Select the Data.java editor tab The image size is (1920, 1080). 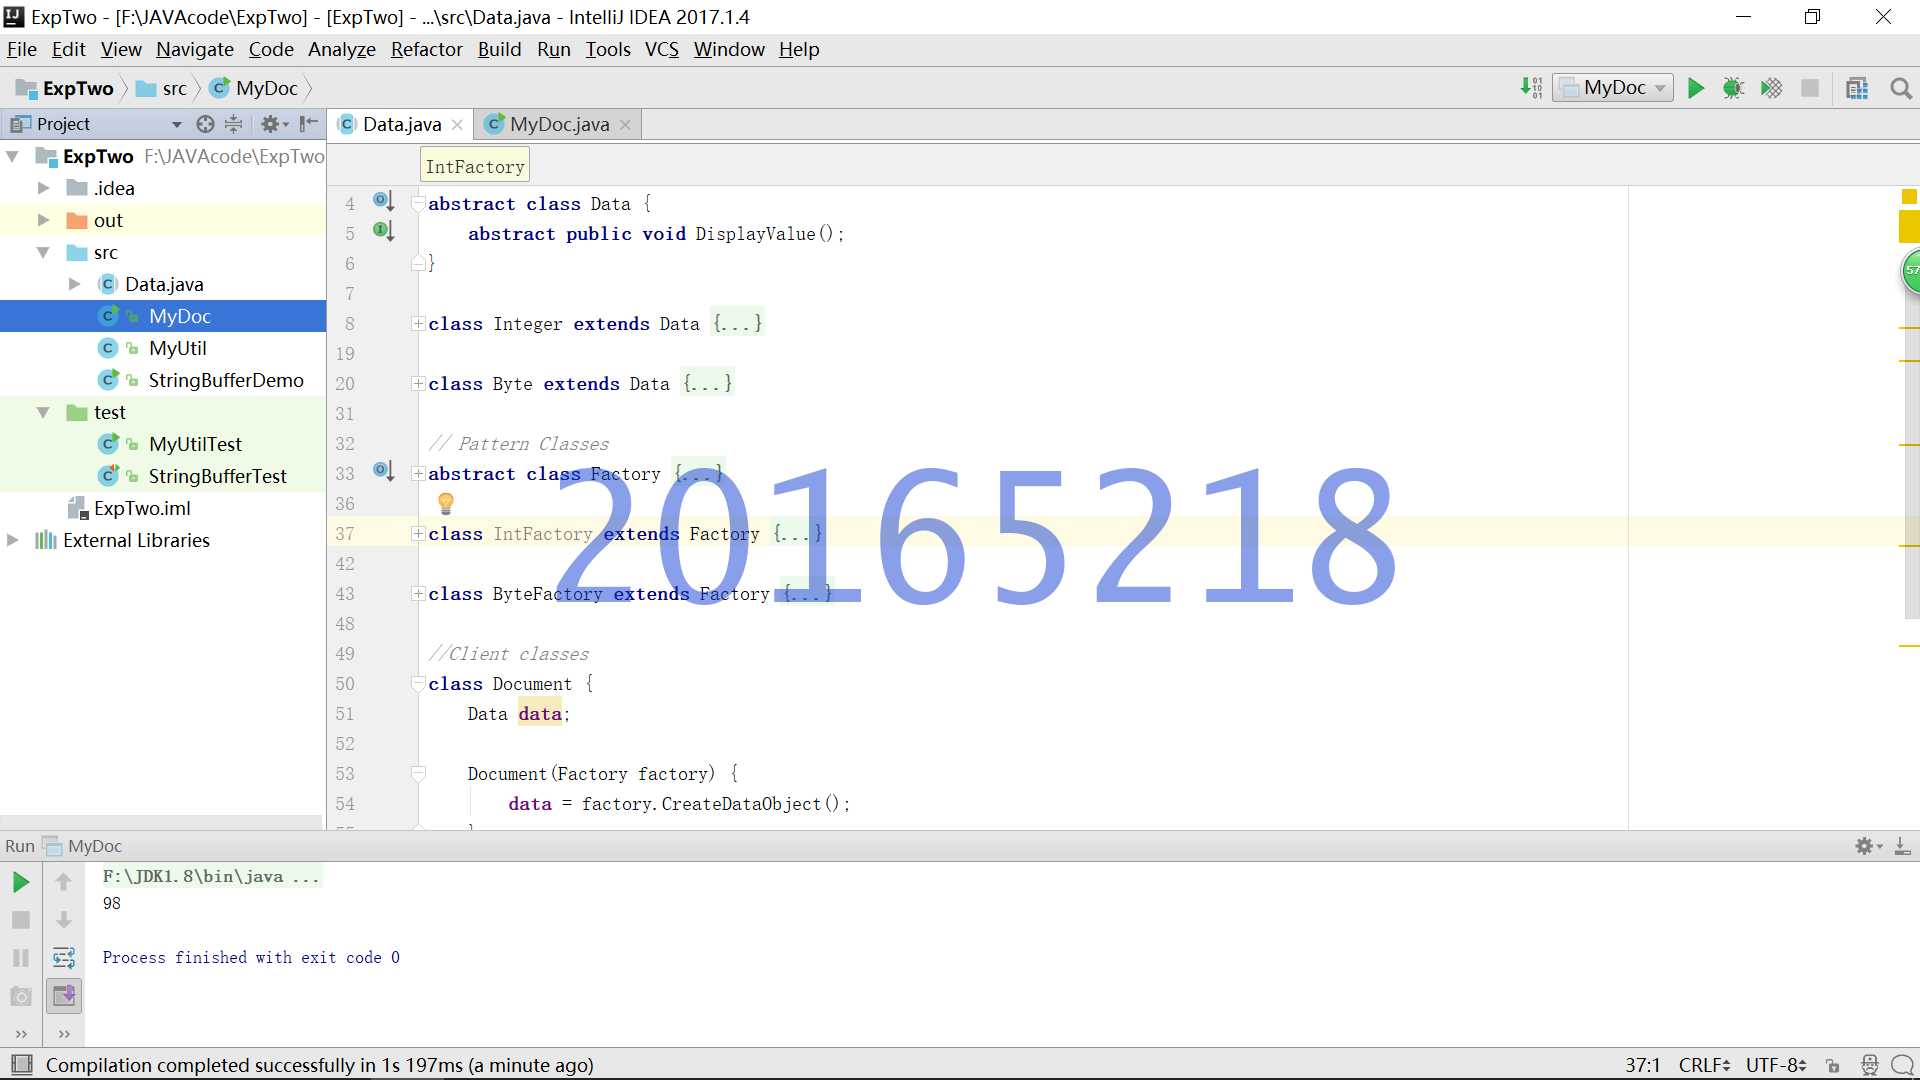tap(401, 124)
